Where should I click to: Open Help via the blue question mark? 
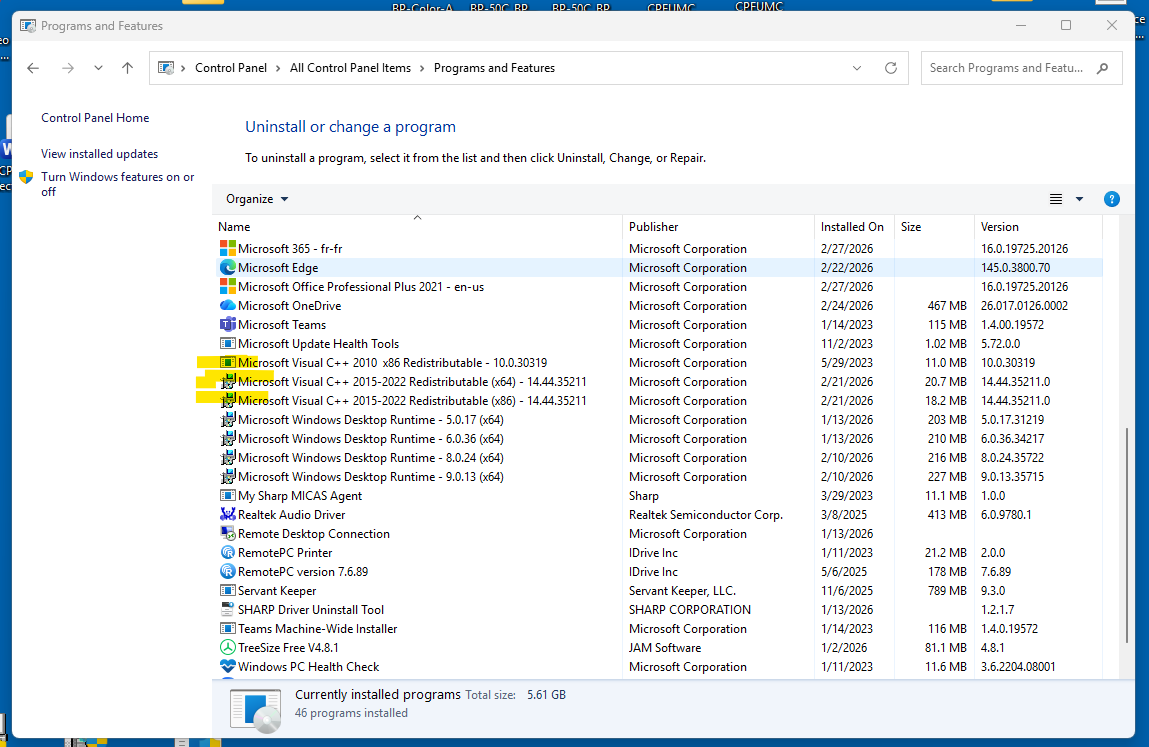tap(1112, 198)
